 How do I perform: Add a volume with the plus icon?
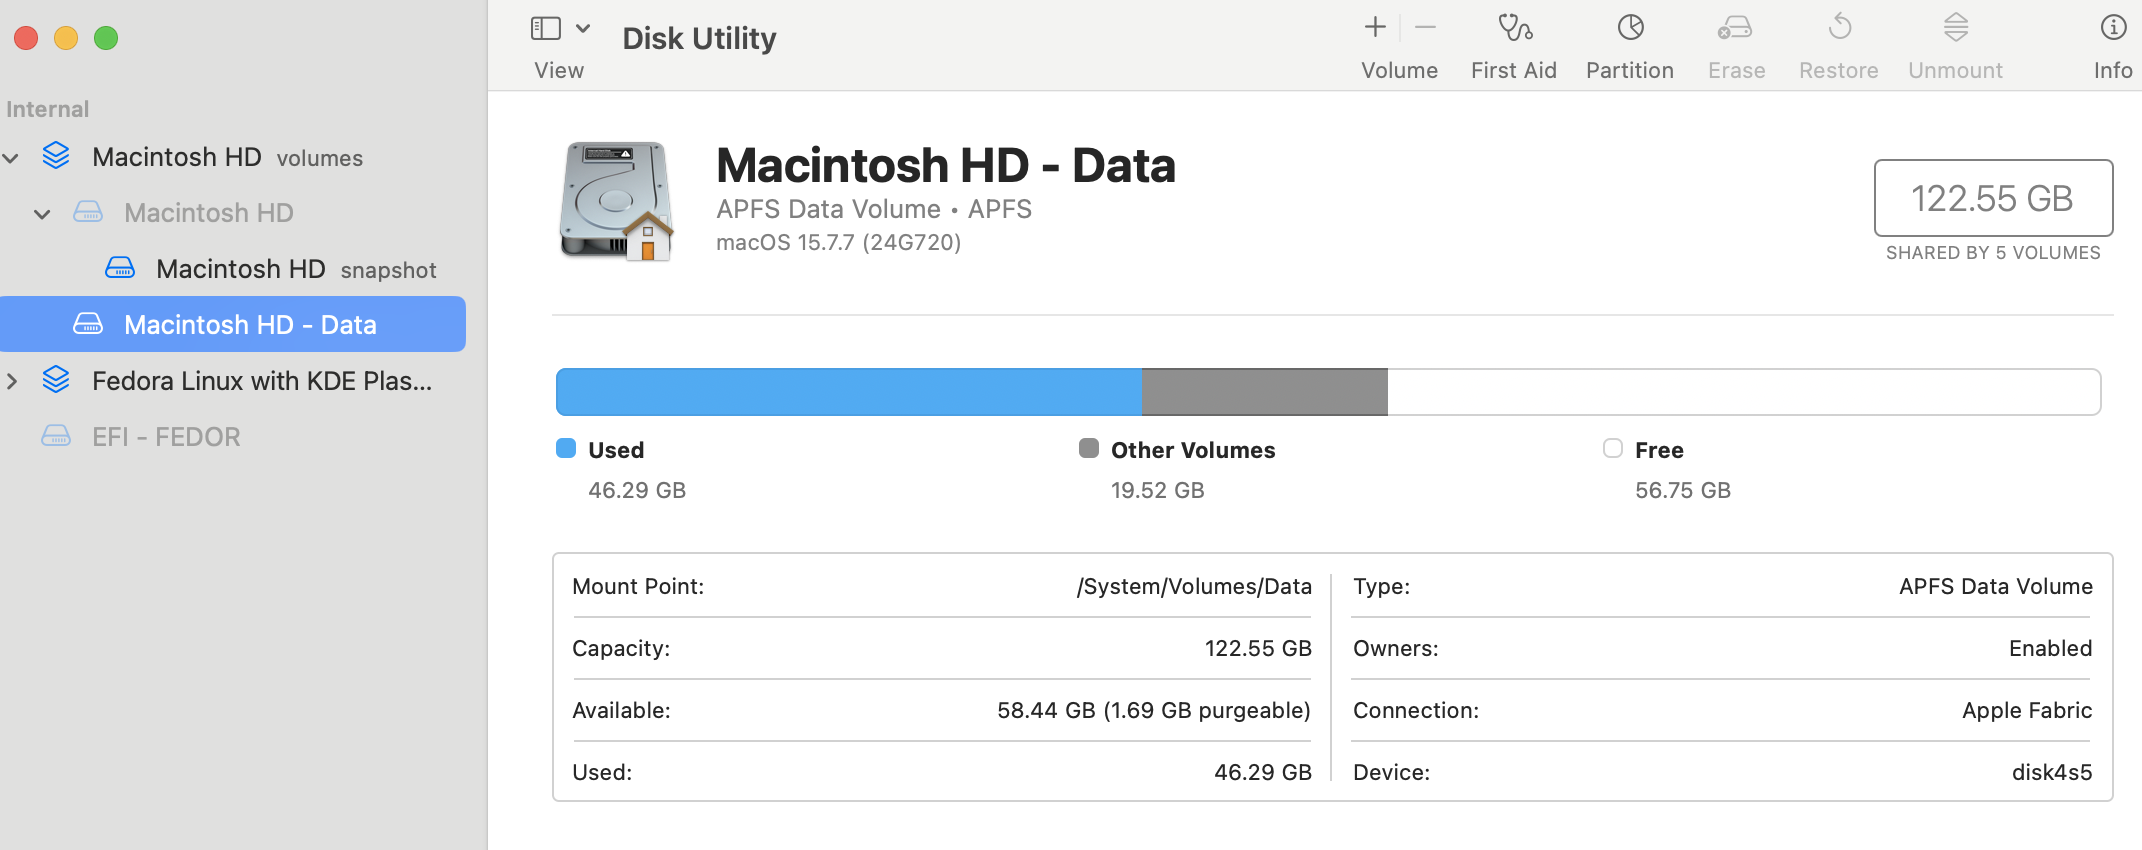[x=1375, y=28]
